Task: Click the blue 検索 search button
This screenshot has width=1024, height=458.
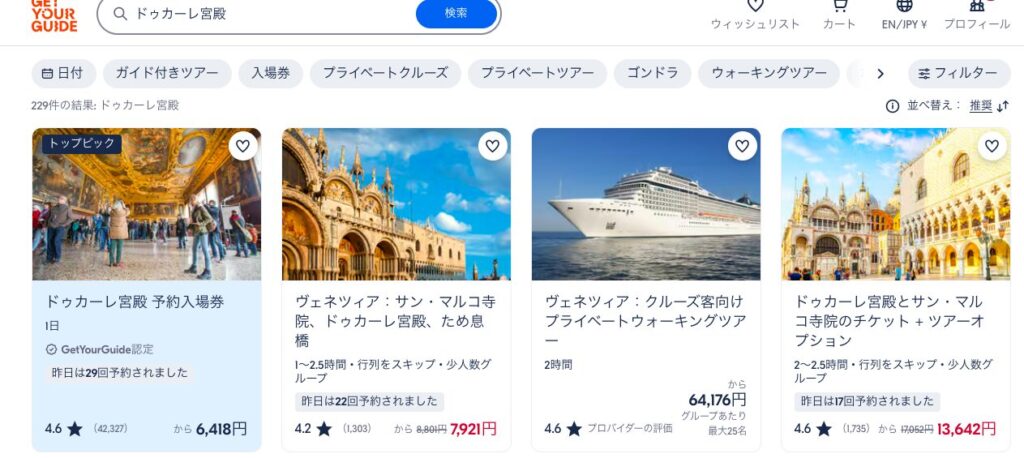Action: pos(456,14)
